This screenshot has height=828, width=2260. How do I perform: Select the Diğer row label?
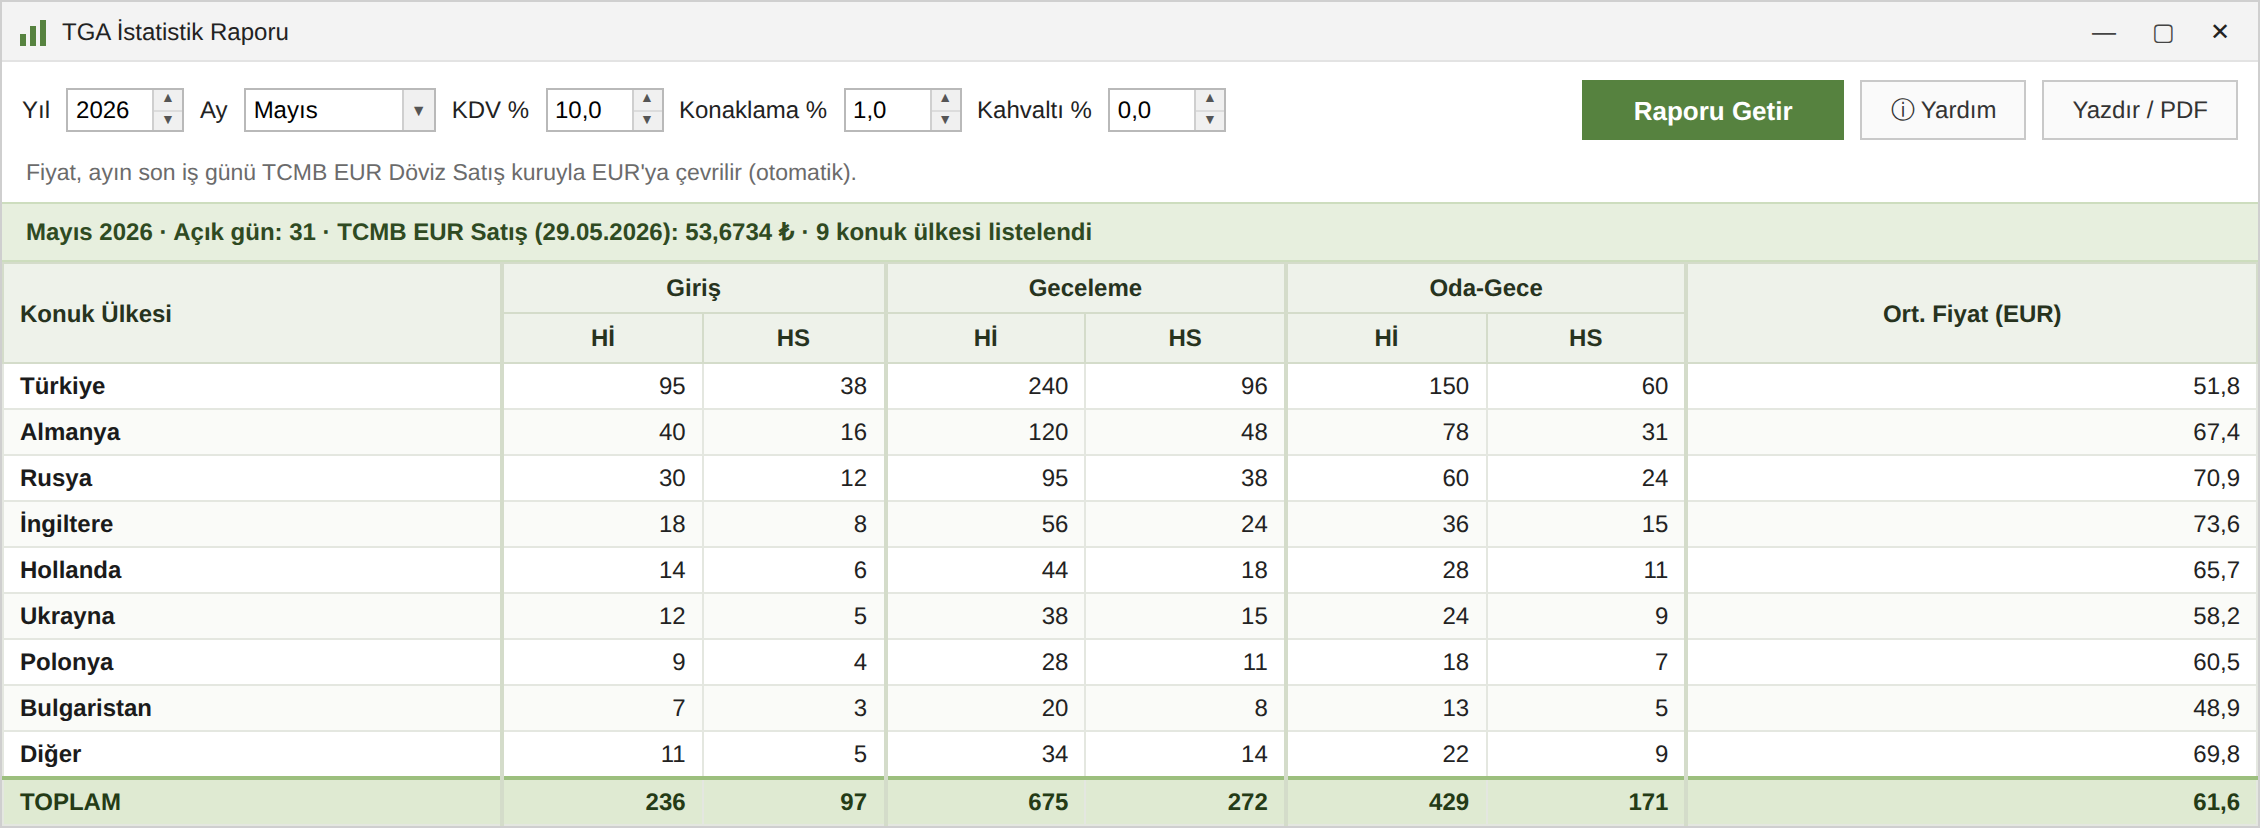[50, 754]
